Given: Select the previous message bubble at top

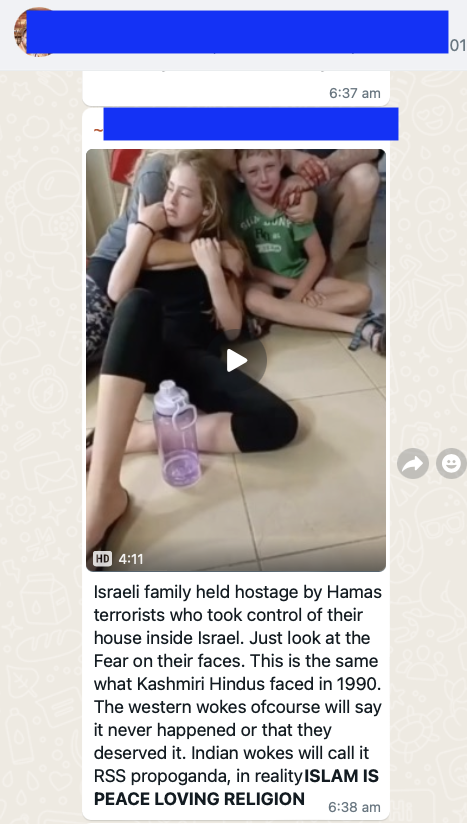Looking at the screenshot, I should [x=236, y=88].
